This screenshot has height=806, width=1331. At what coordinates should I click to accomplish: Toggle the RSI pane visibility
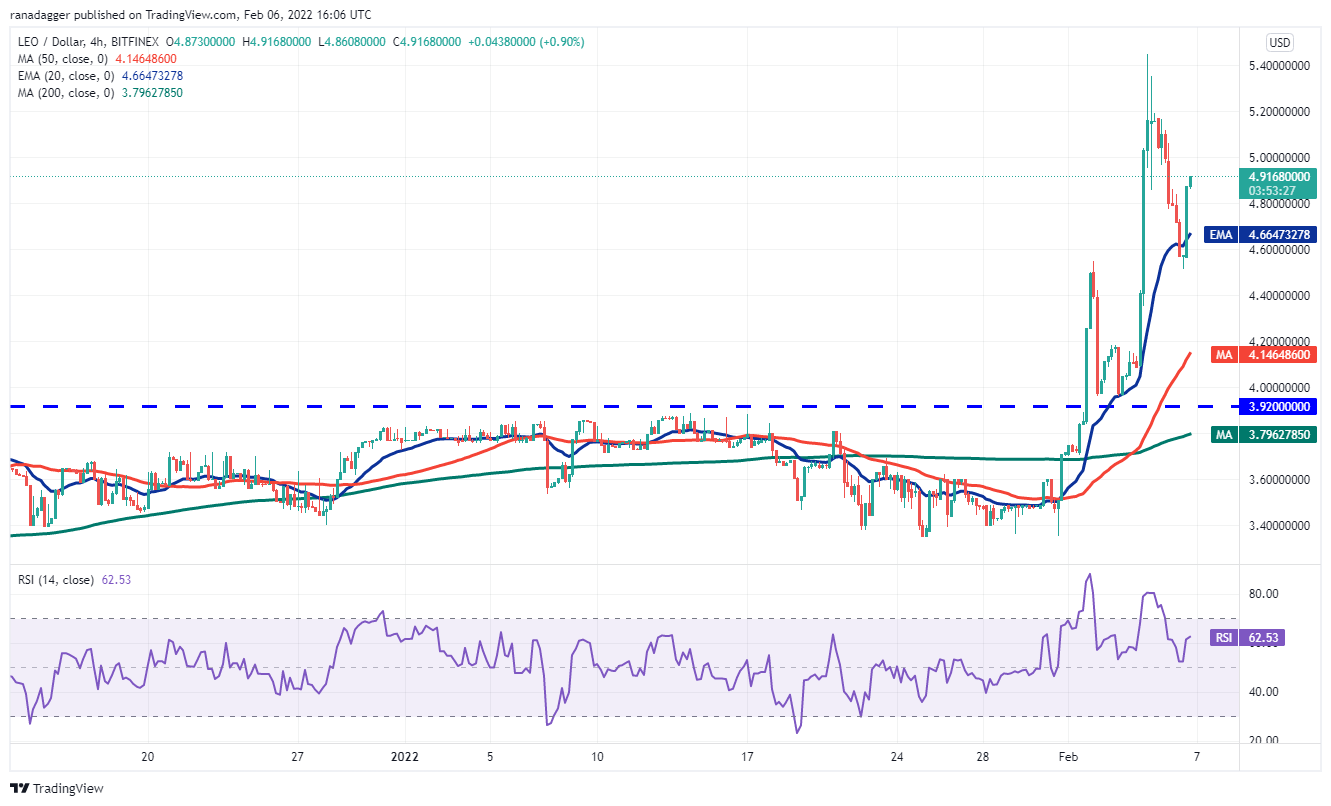56,580
